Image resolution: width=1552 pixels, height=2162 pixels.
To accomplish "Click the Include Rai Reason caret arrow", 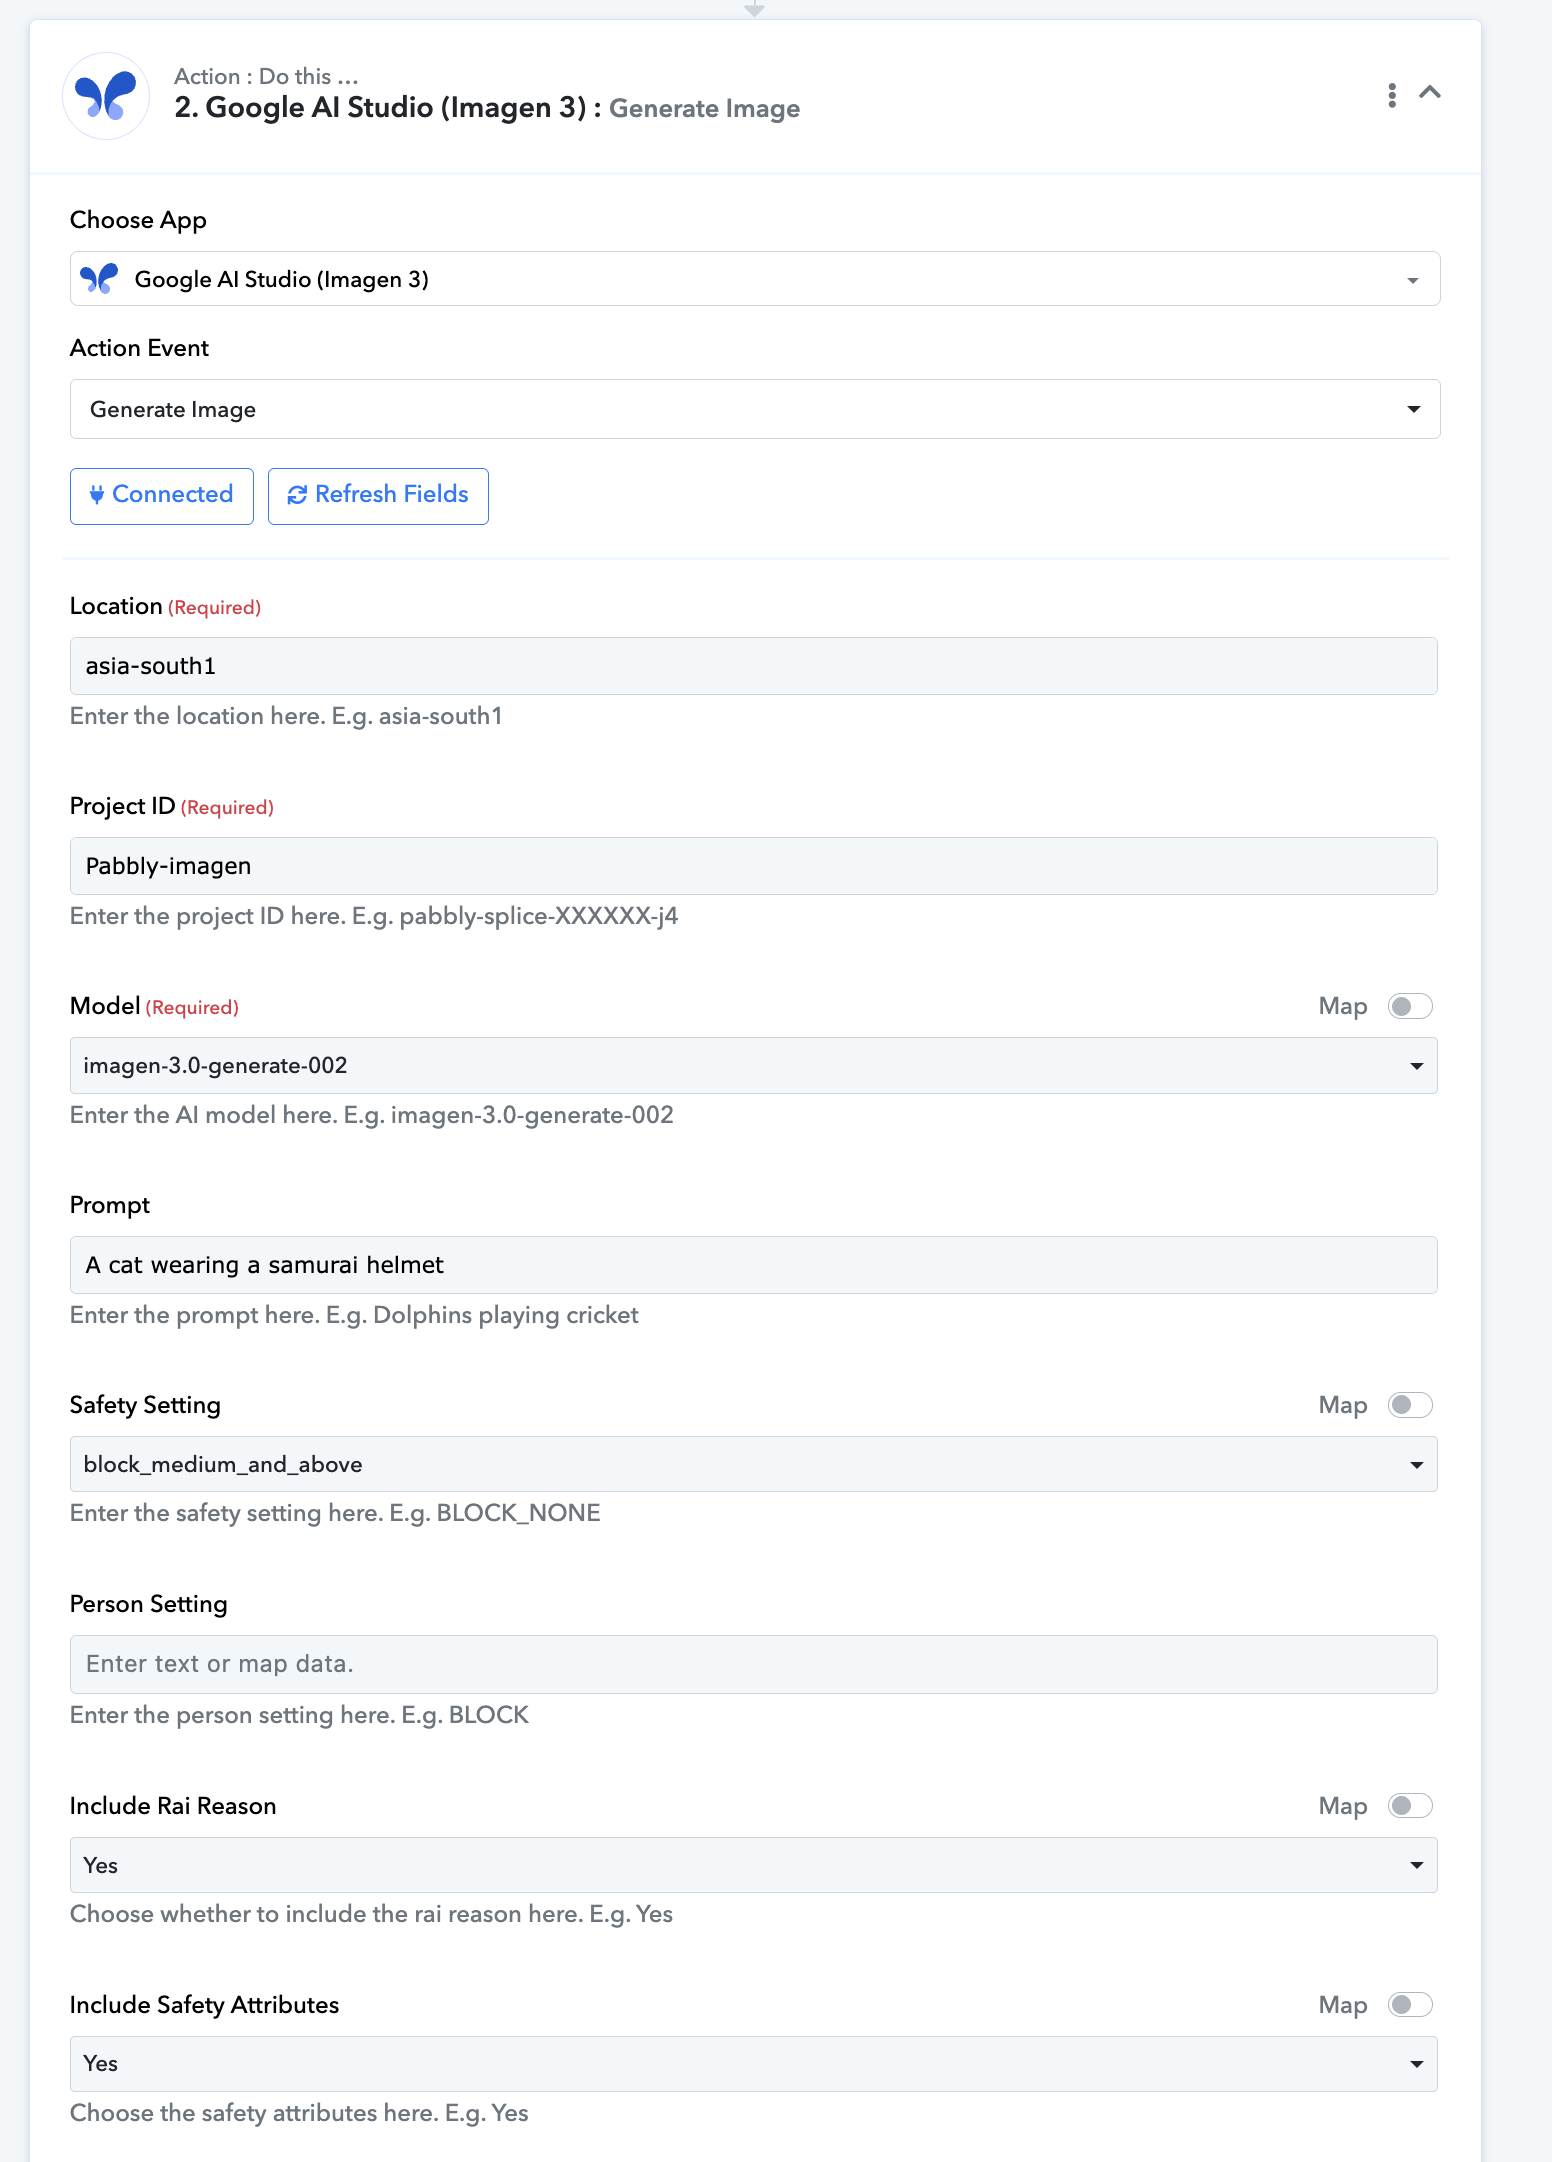I will [x=1417, y=1865].
